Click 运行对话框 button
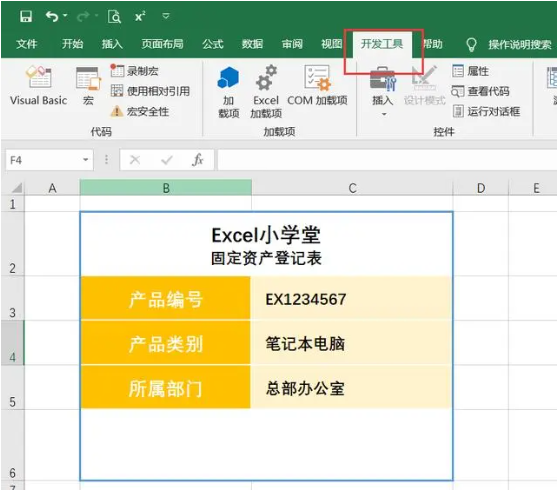The height and width of the screenshot is (490, 559). (x=486, y=112)
